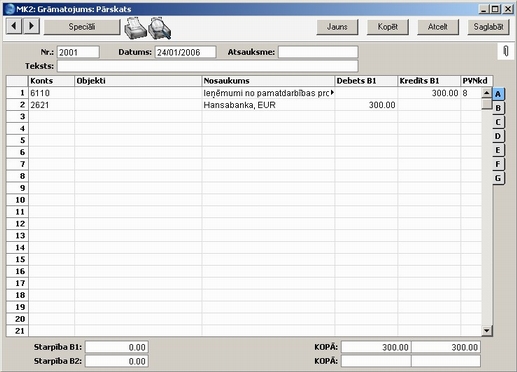Click the print preview magnifier icon
The image size is (517, 372).
click(160, 28)
